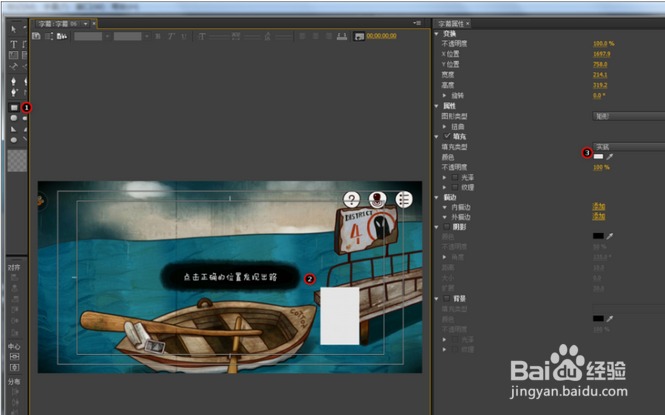Screen dimensions: 665x415
Task: Collapse the 内描边 (Inner Strokes) row
Action: click(x=444, y=207)
